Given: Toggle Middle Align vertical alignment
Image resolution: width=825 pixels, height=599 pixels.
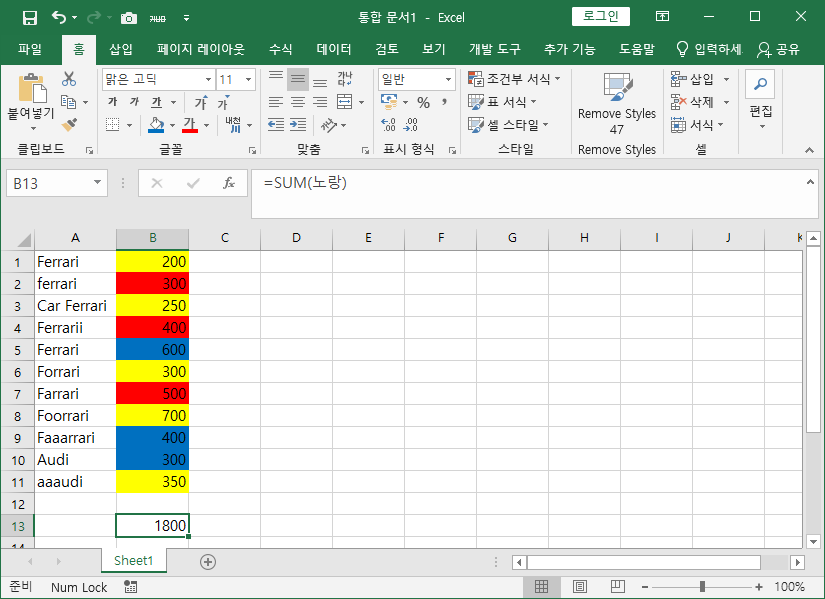Looking at the screenshot, I should (x=298, y=79).
